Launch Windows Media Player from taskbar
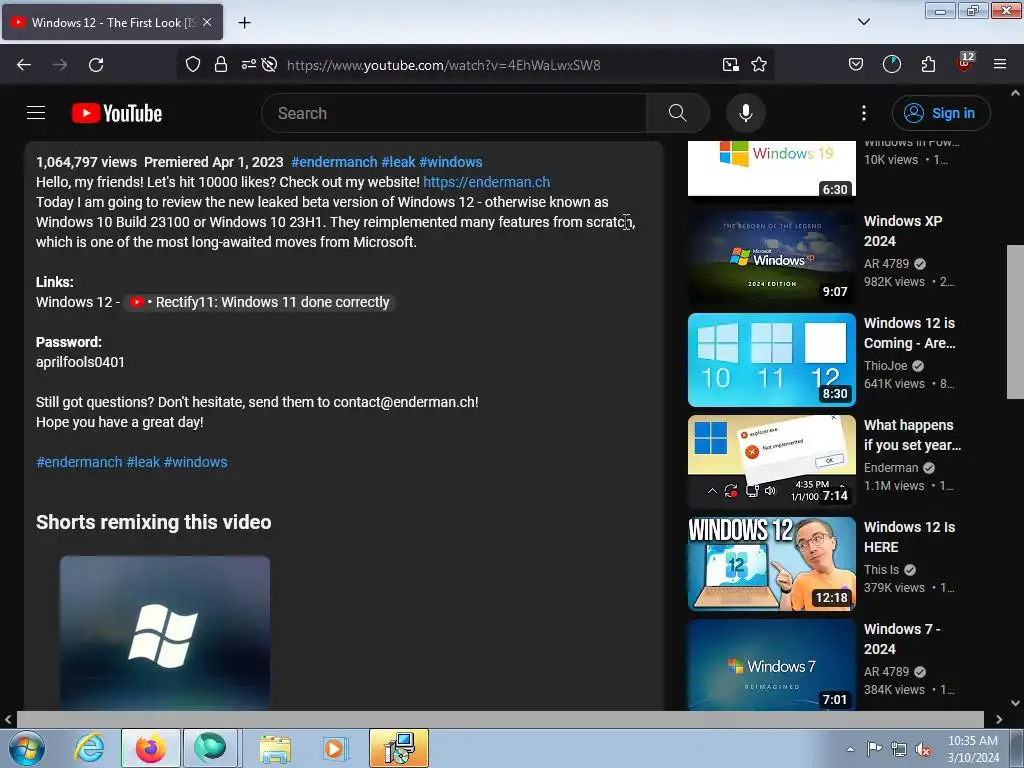The height and width of the screenshot is (768, 1024). (335, 748)
